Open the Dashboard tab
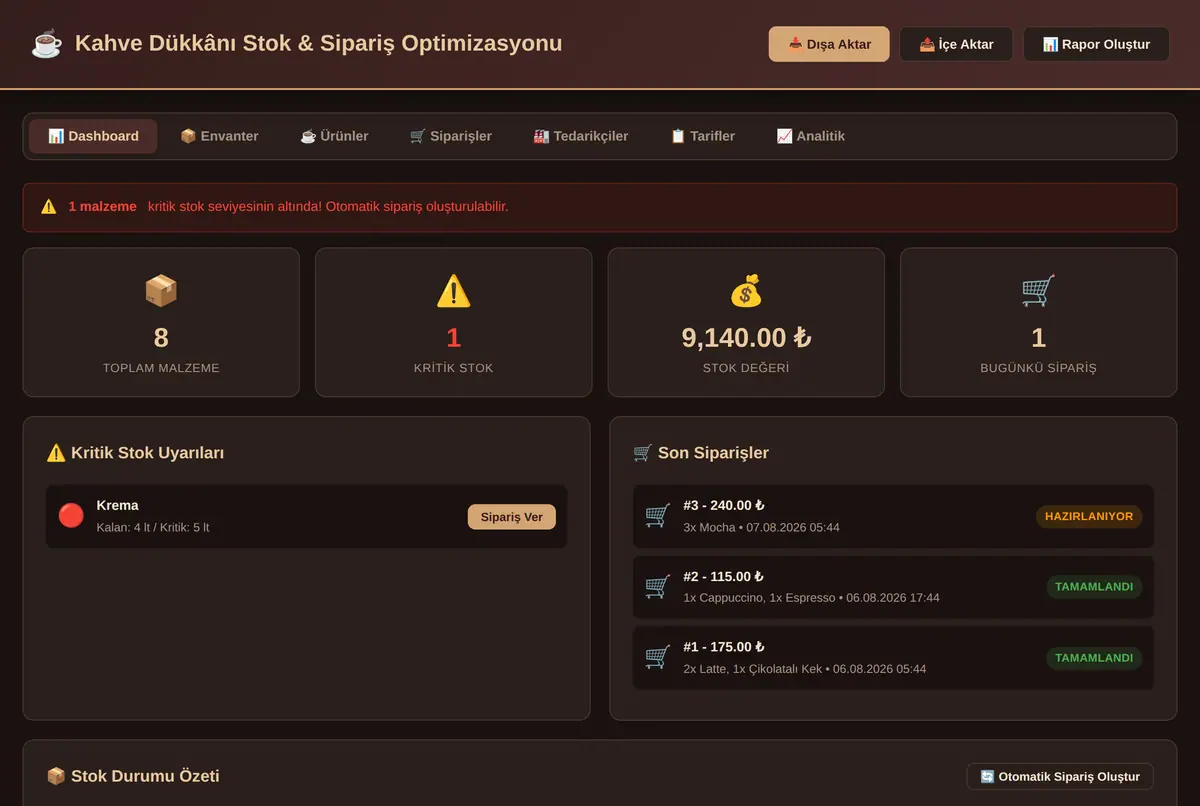Screen dimensions: 1200x806 pos(93,136)
